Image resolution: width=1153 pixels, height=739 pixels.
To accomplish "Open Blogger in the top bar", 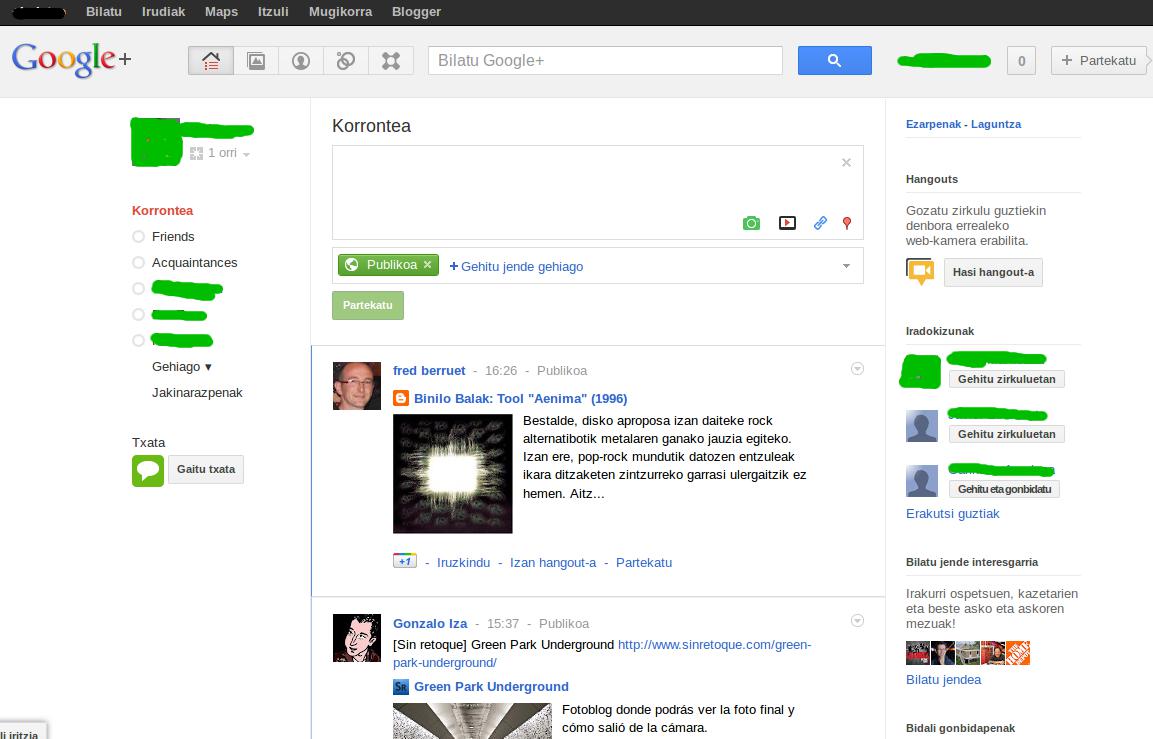I will 417,12.
